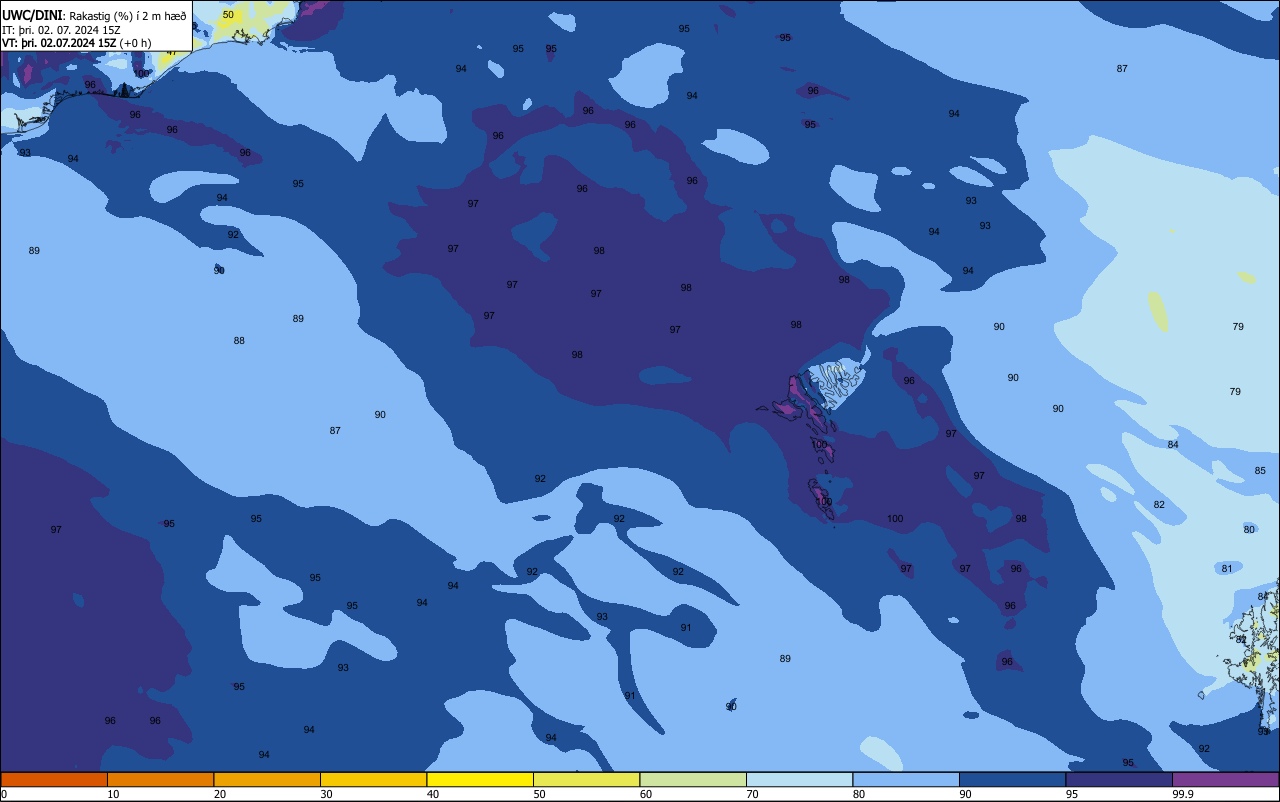
Task: Select the '40' tick label on legend scale
Action: coord(433,794)
